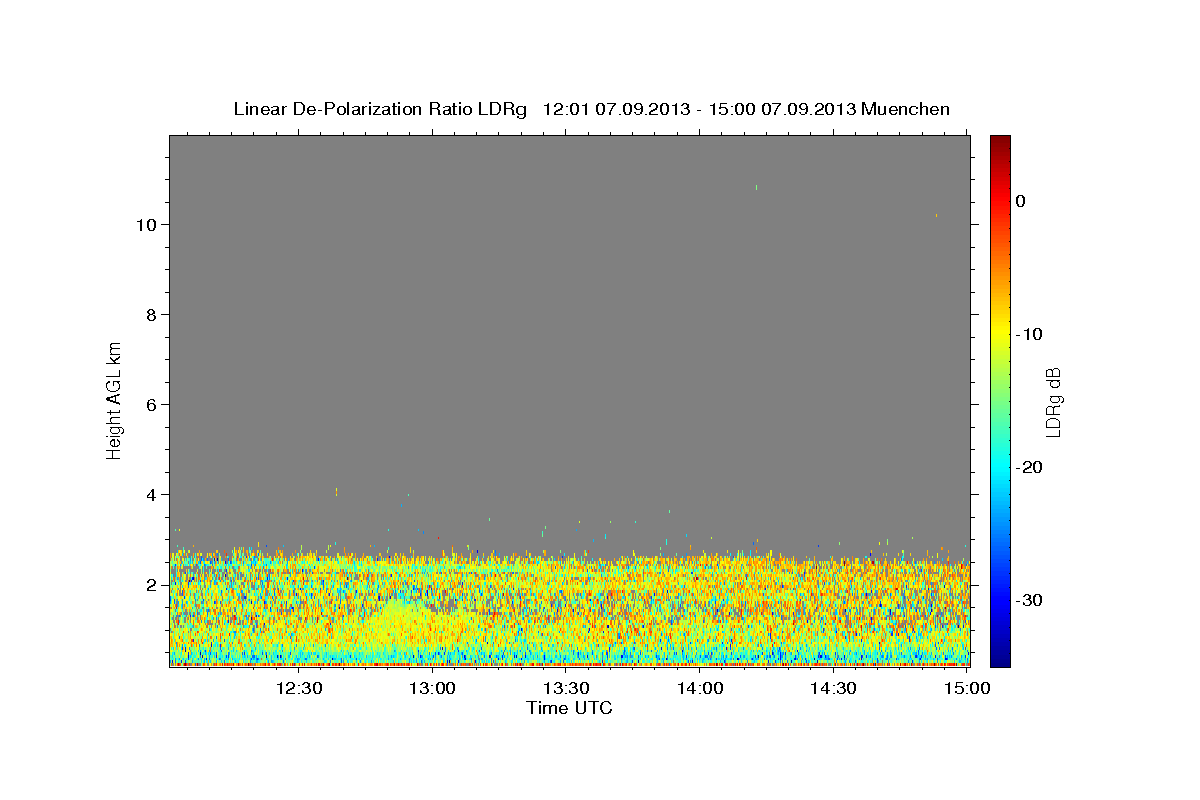Click the 'LDRg dB' colorbar label
Image resolution: width=1200 pixels, height=800 pixels.
[1053, 402]
